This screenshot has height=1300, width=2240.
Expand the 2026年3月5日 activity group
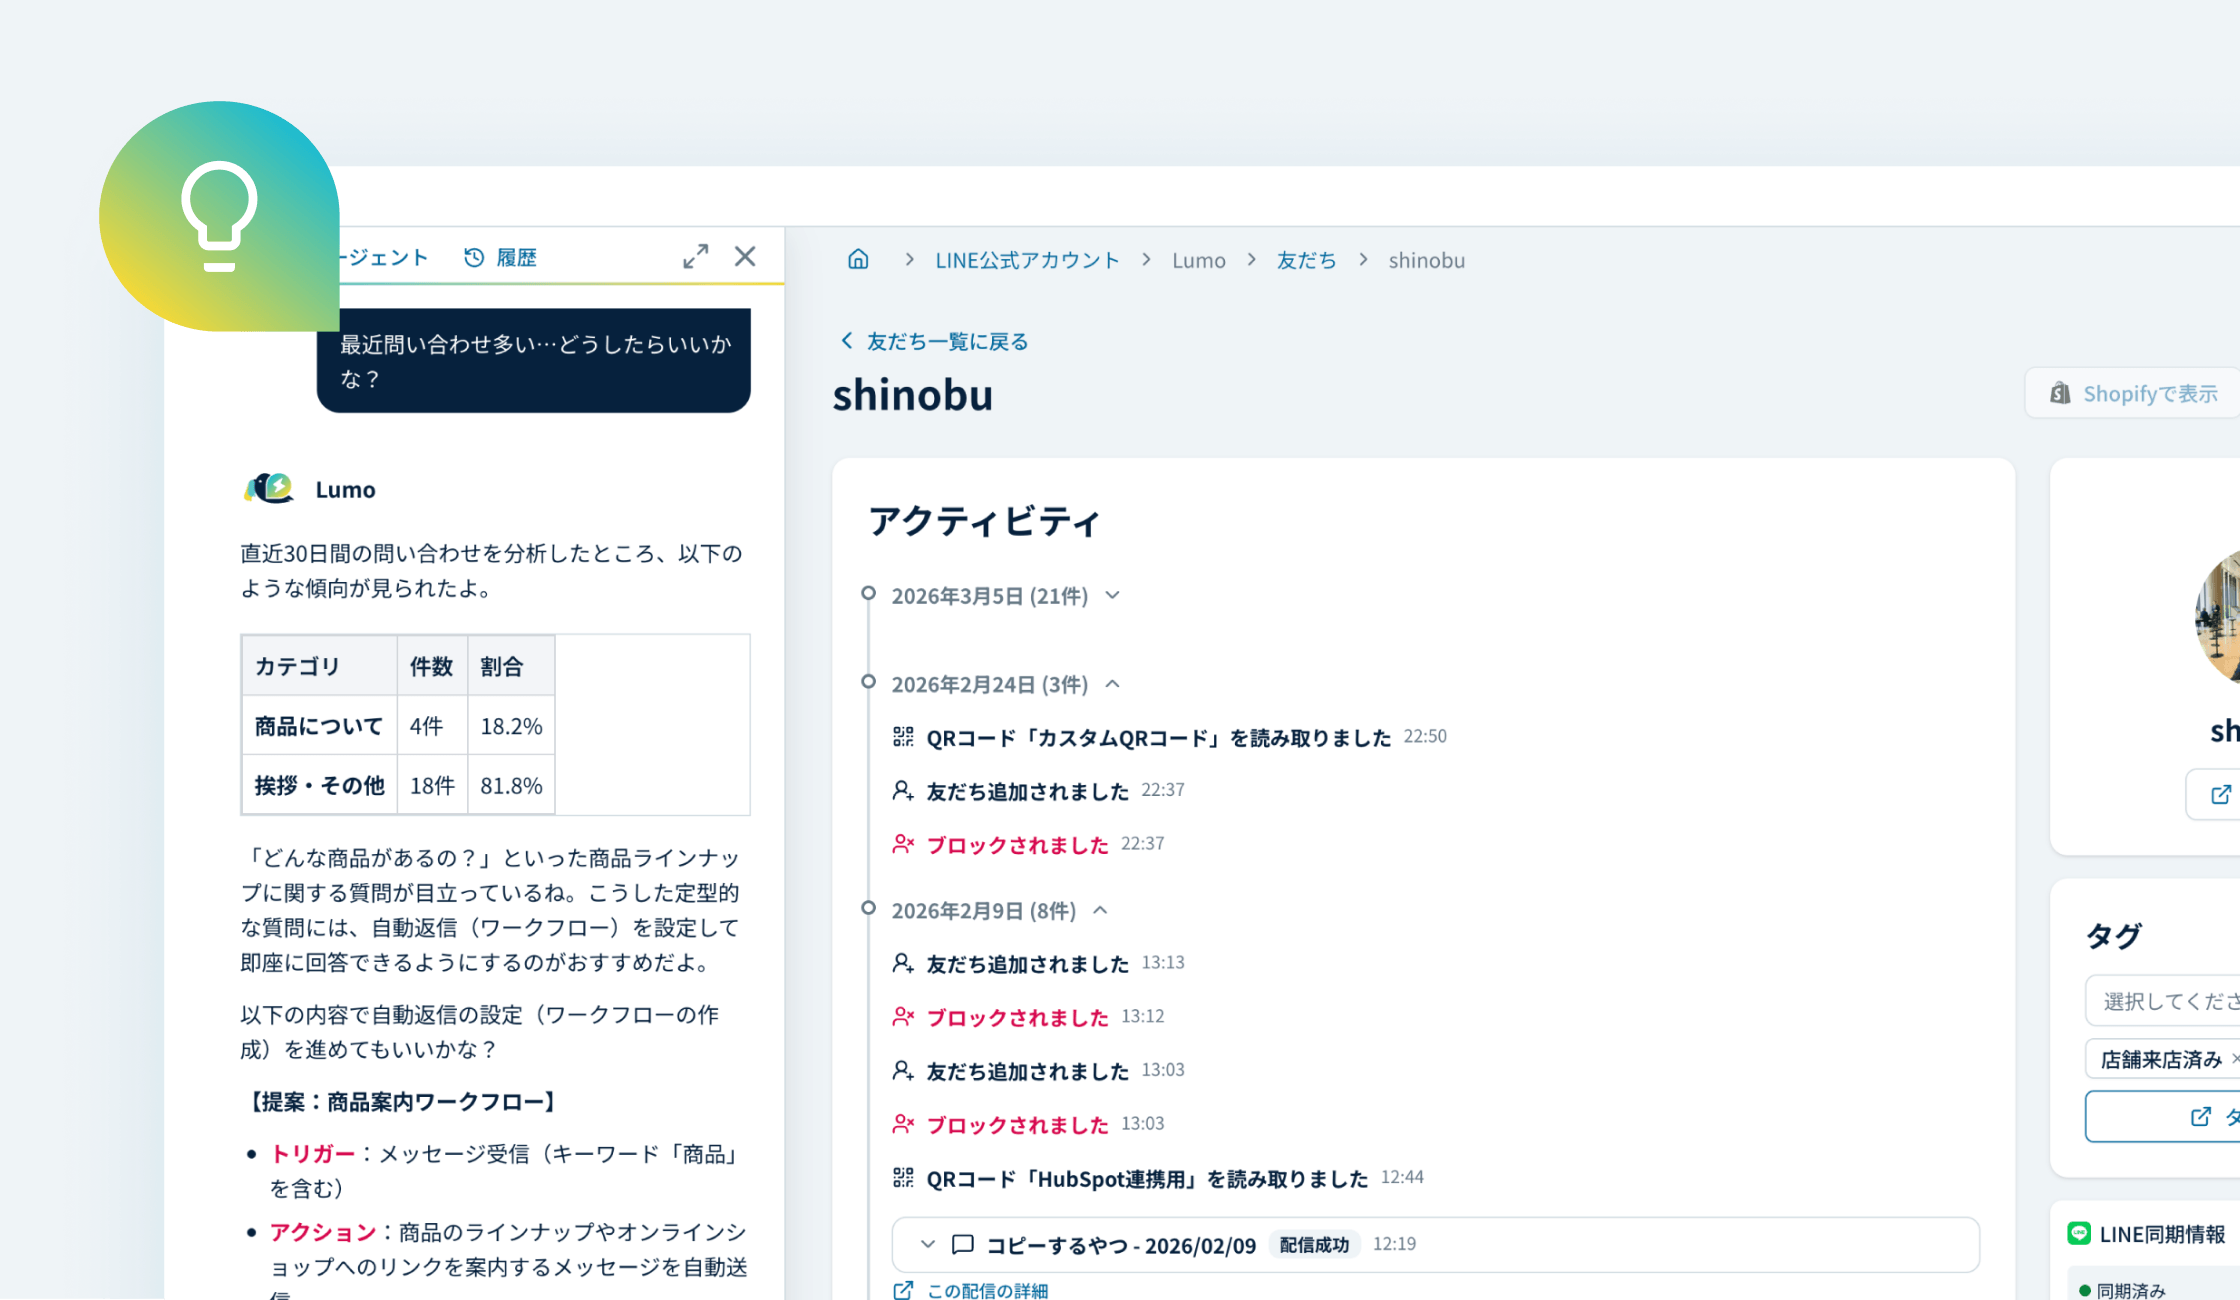1113,595
